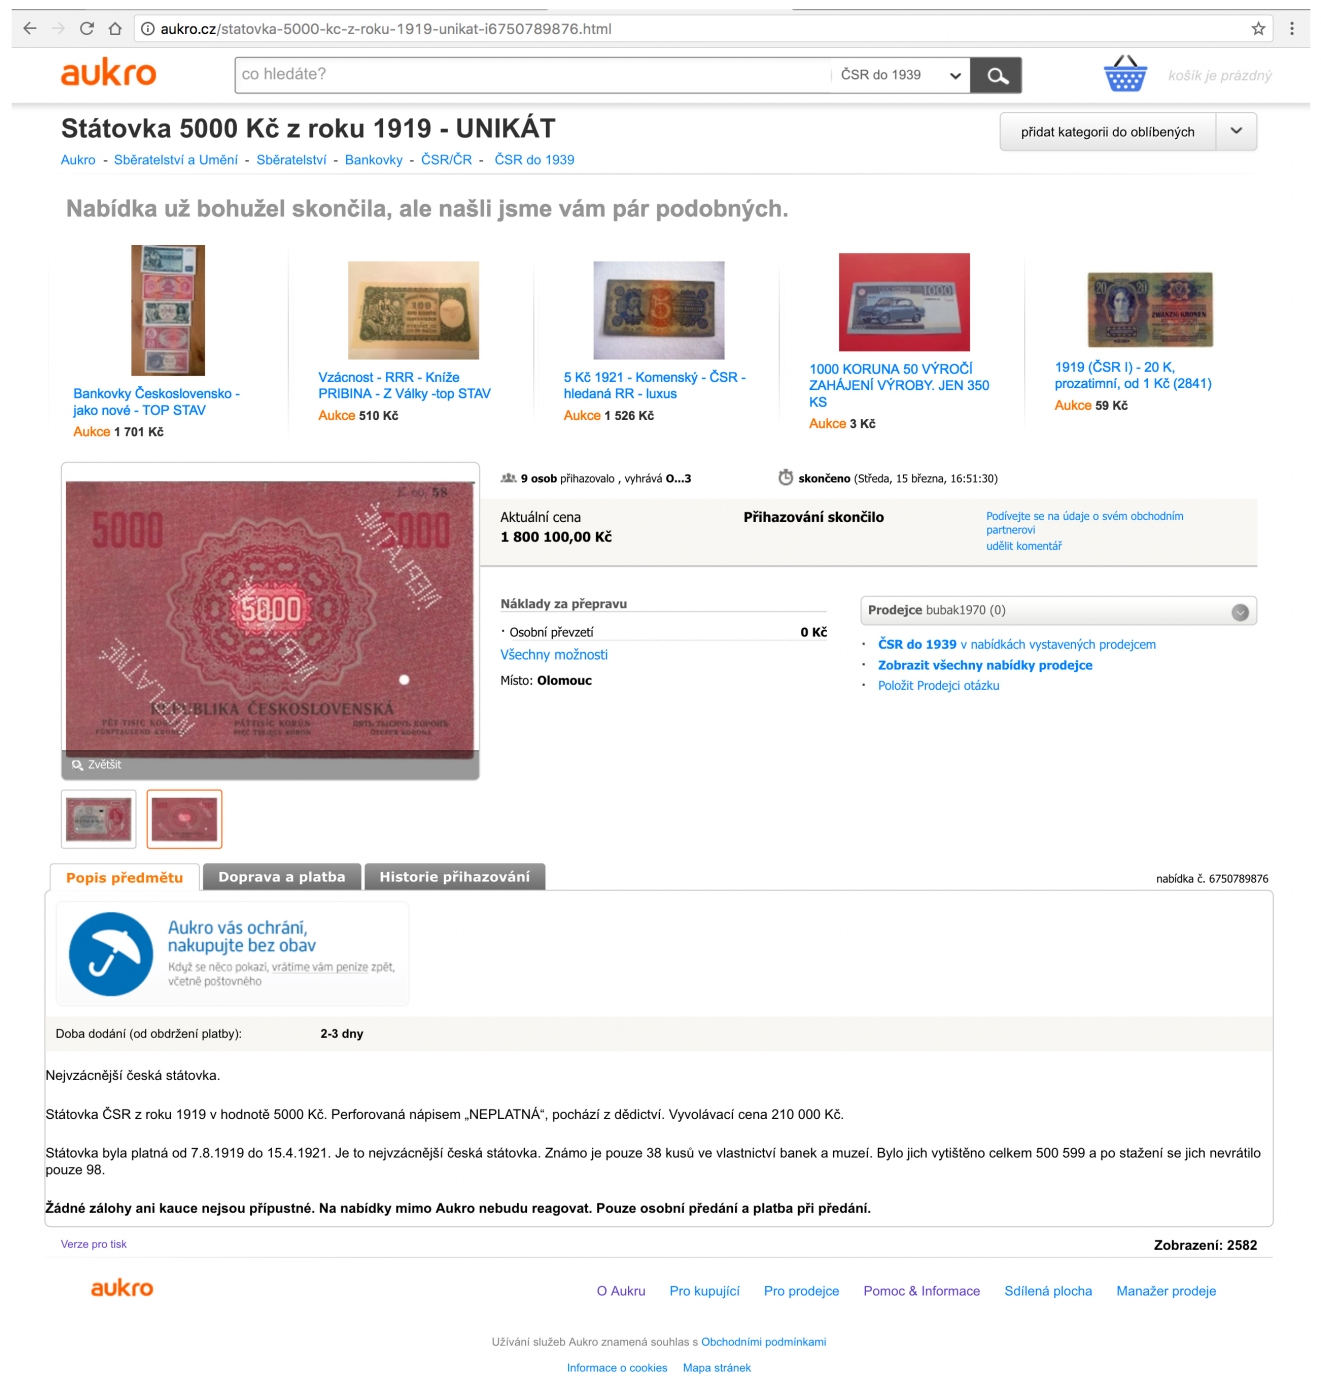Click the Aukro logo in header
Image resolution: width=1321 pixels, height=1400 pixels.
coord(109,73)
